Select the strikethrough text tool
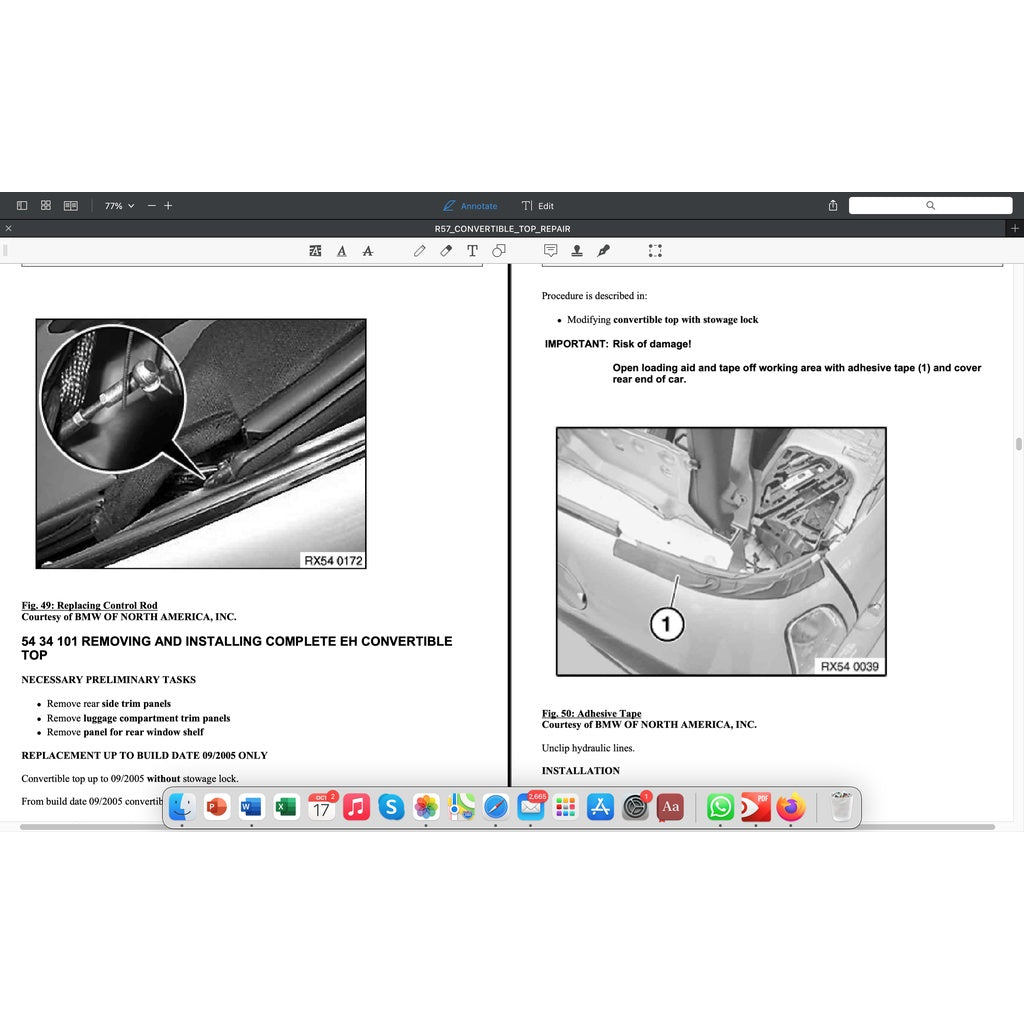The image size is (1024, 1024). pyautogui.click(x=368, y=251)
